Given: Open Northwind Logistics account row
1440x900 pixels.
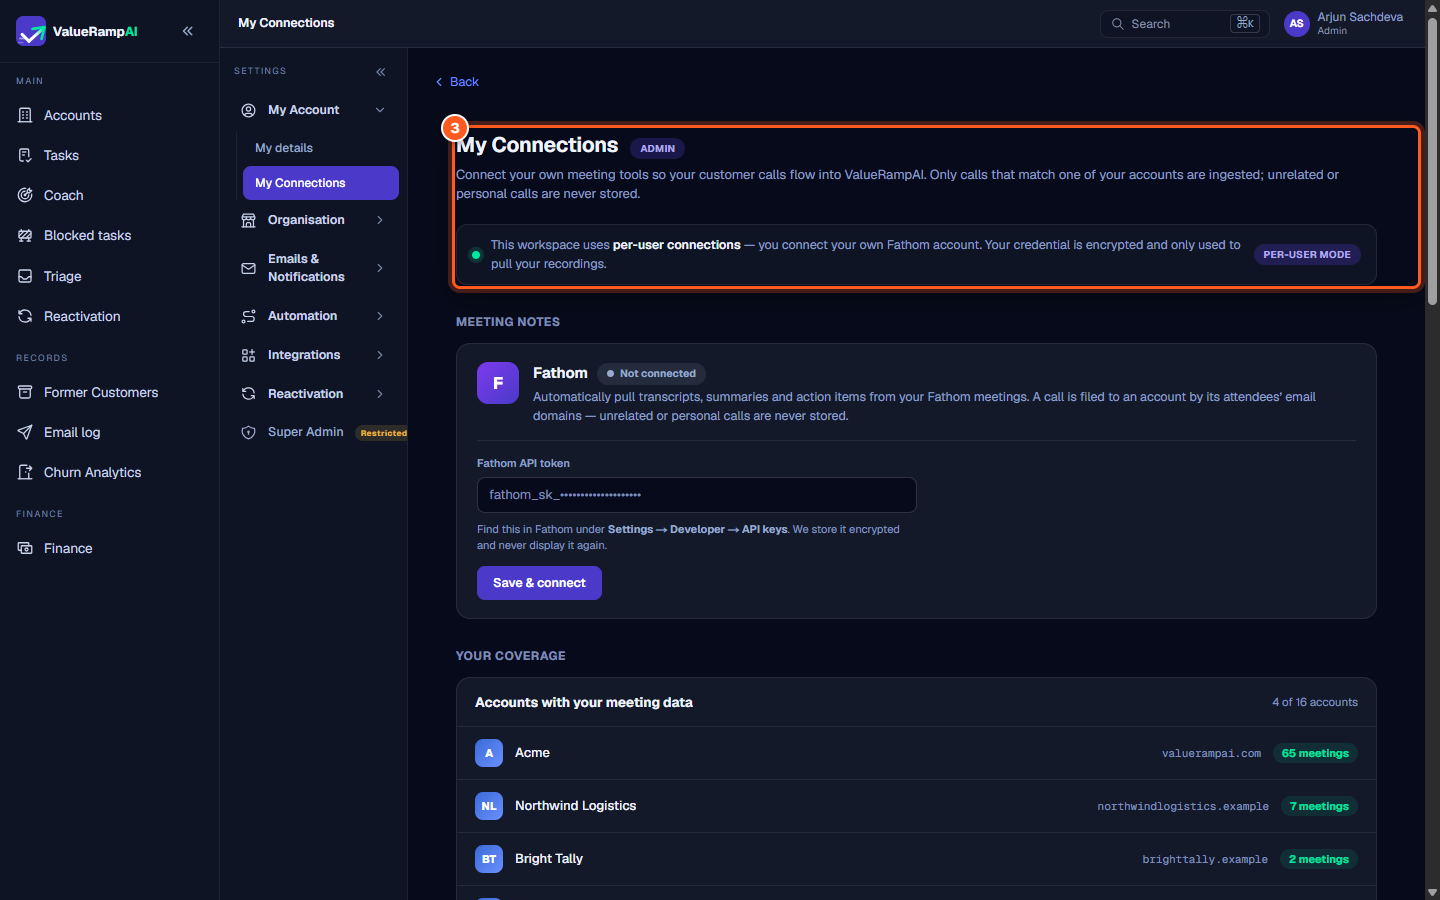Looking at the screenshot, I should click(x=916, y=806).
